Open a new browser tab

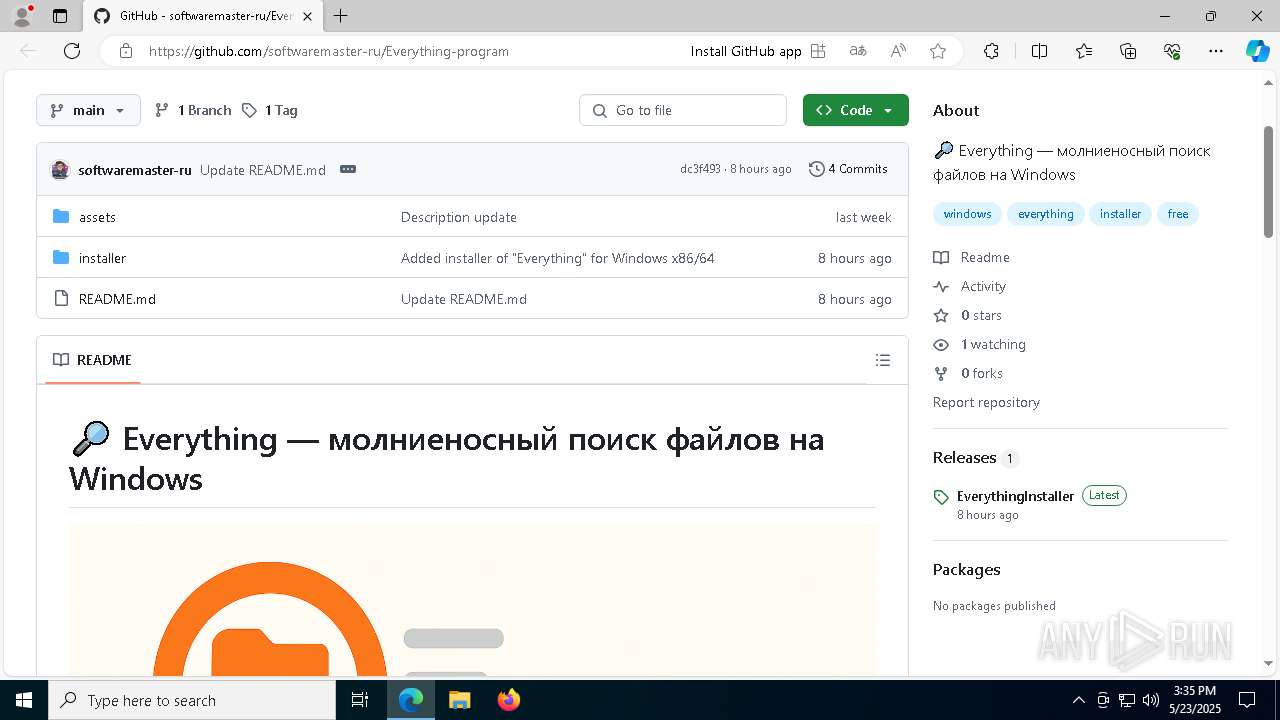coord(341,16)
